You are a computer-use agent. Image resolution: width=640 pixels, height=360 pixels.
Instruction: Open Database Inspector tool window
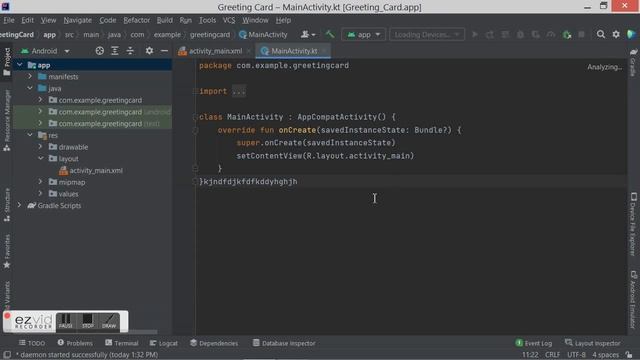click(x=284, y=343)
